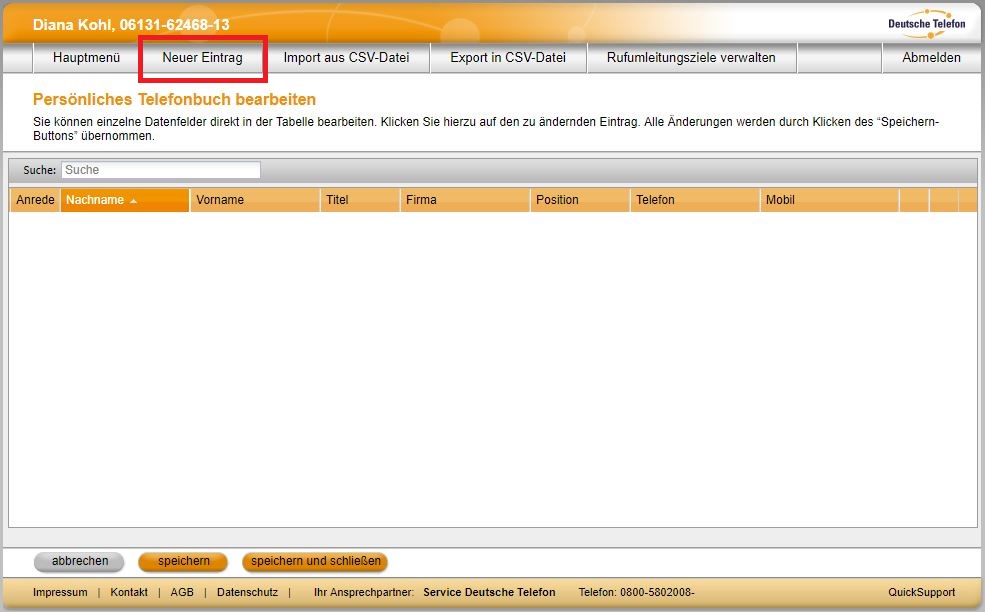The height and width of the screenshot is (612, 985).
Task: Sort by the Position column header
Action: pyautogui.click(x=580, y=200)
